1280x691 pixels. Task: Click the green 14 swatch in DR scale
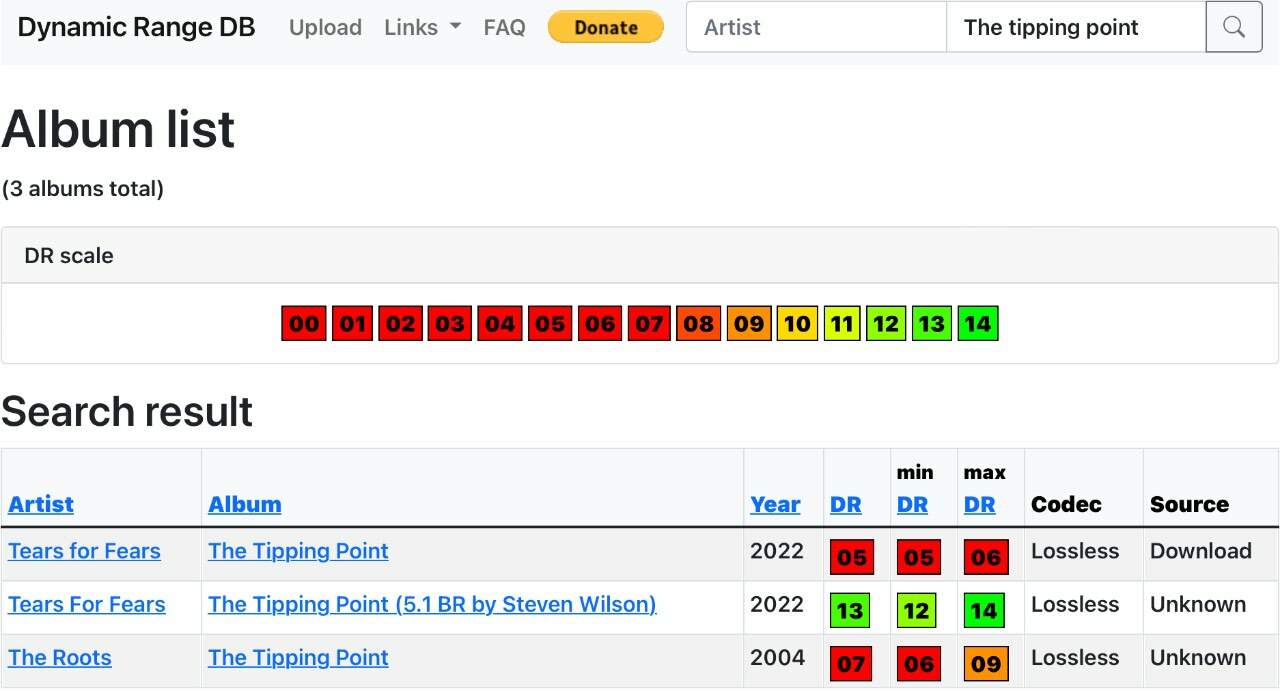point(978,323)
